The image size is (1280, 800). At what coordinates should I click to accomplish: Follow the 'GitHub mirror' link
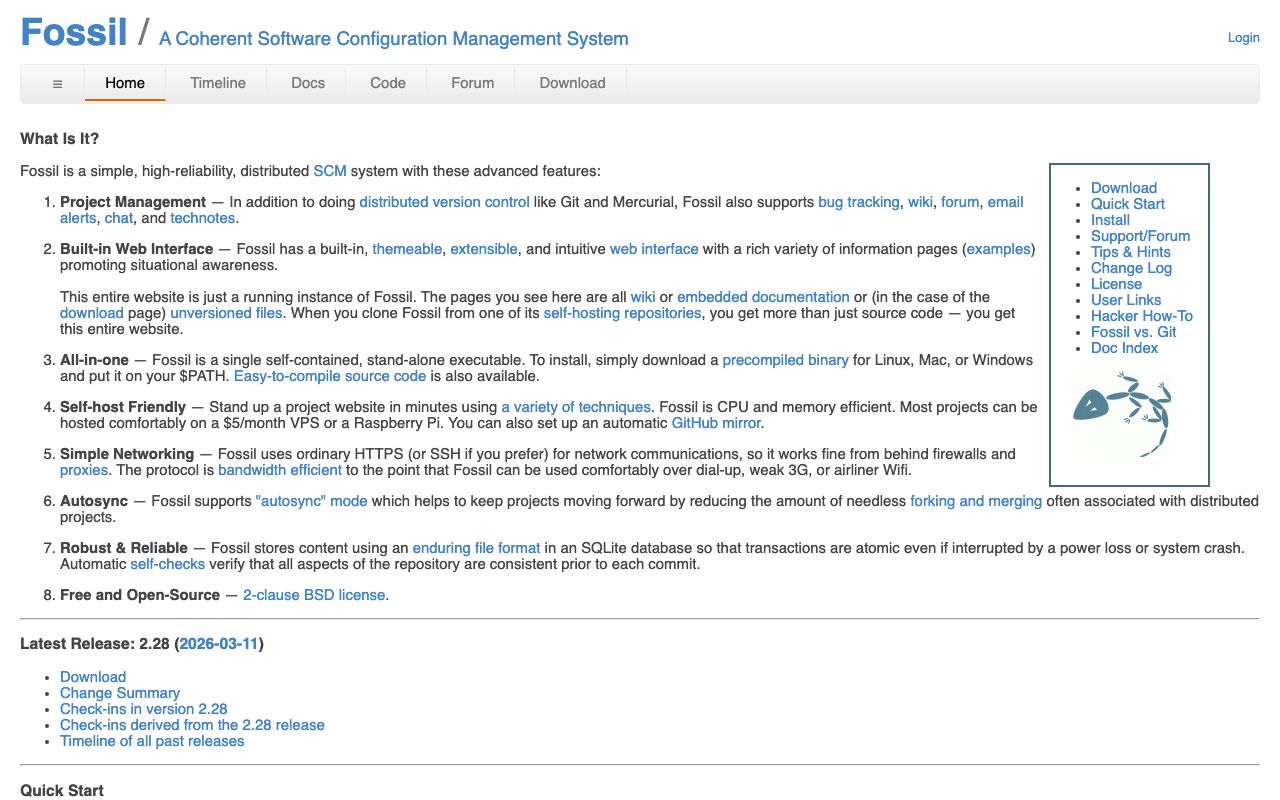[717, 423]
